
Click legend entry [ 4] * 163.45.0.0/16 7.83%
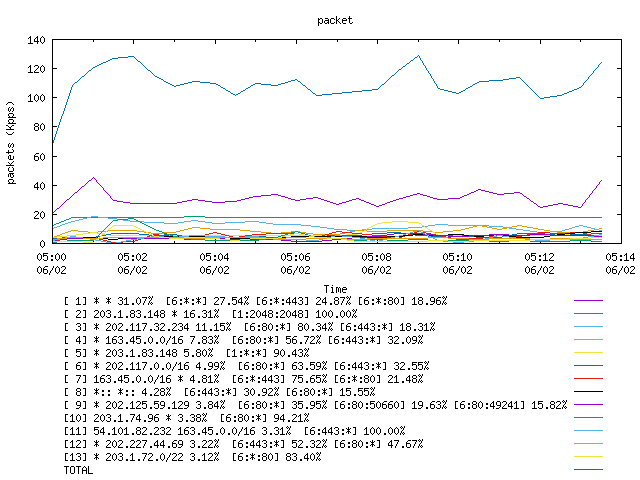point(244,340)
